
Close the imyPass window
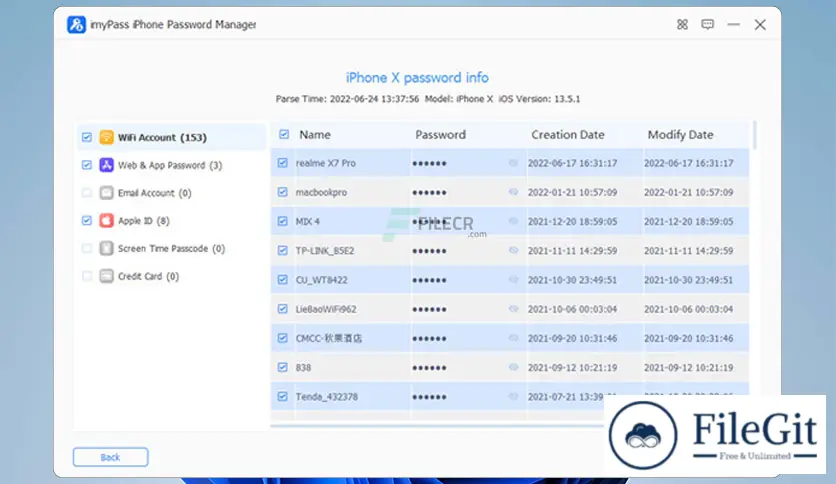[x=760, y=25]
